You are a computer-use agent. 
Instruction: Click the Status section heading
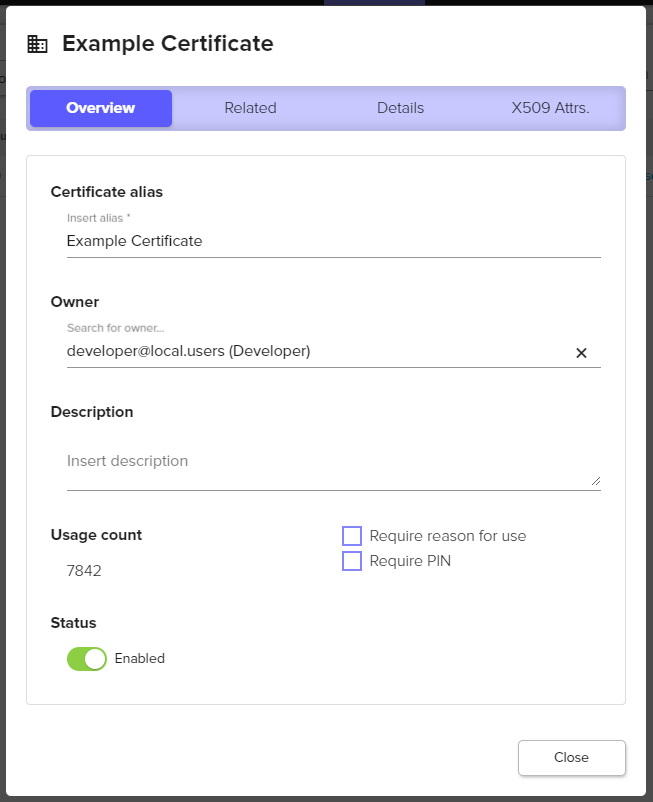[73, 623]
